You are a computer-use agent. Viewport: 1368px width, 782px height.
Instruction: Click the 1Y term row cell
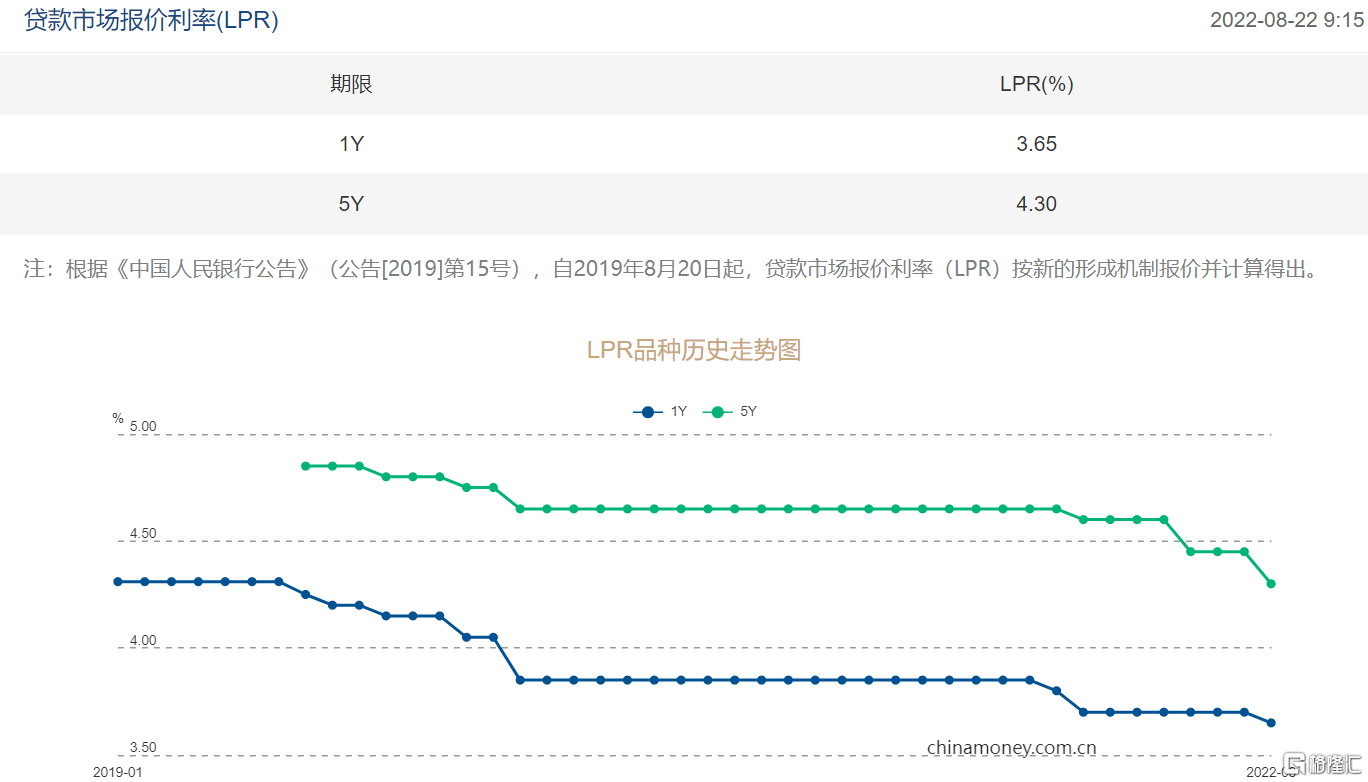[351, 144]
